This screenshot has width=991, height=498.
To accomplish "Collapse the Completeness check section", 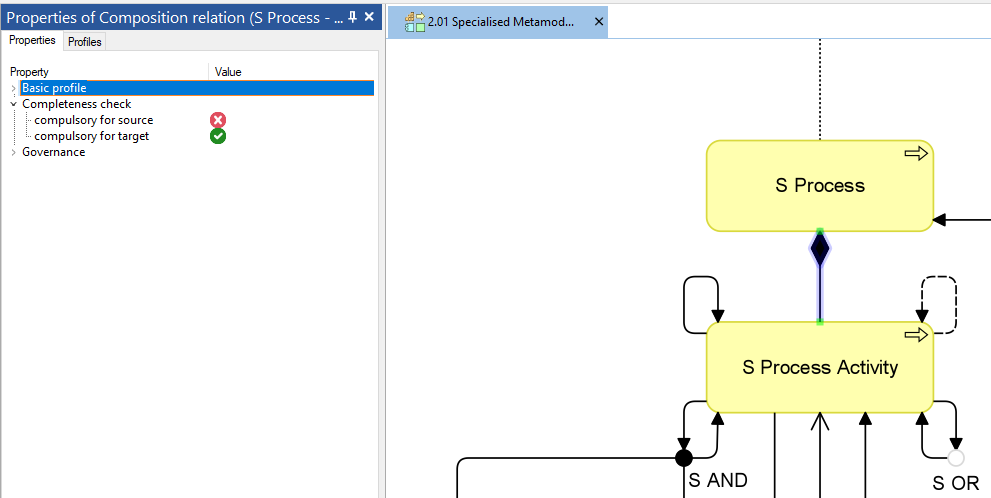I will (x=13, y=104).
